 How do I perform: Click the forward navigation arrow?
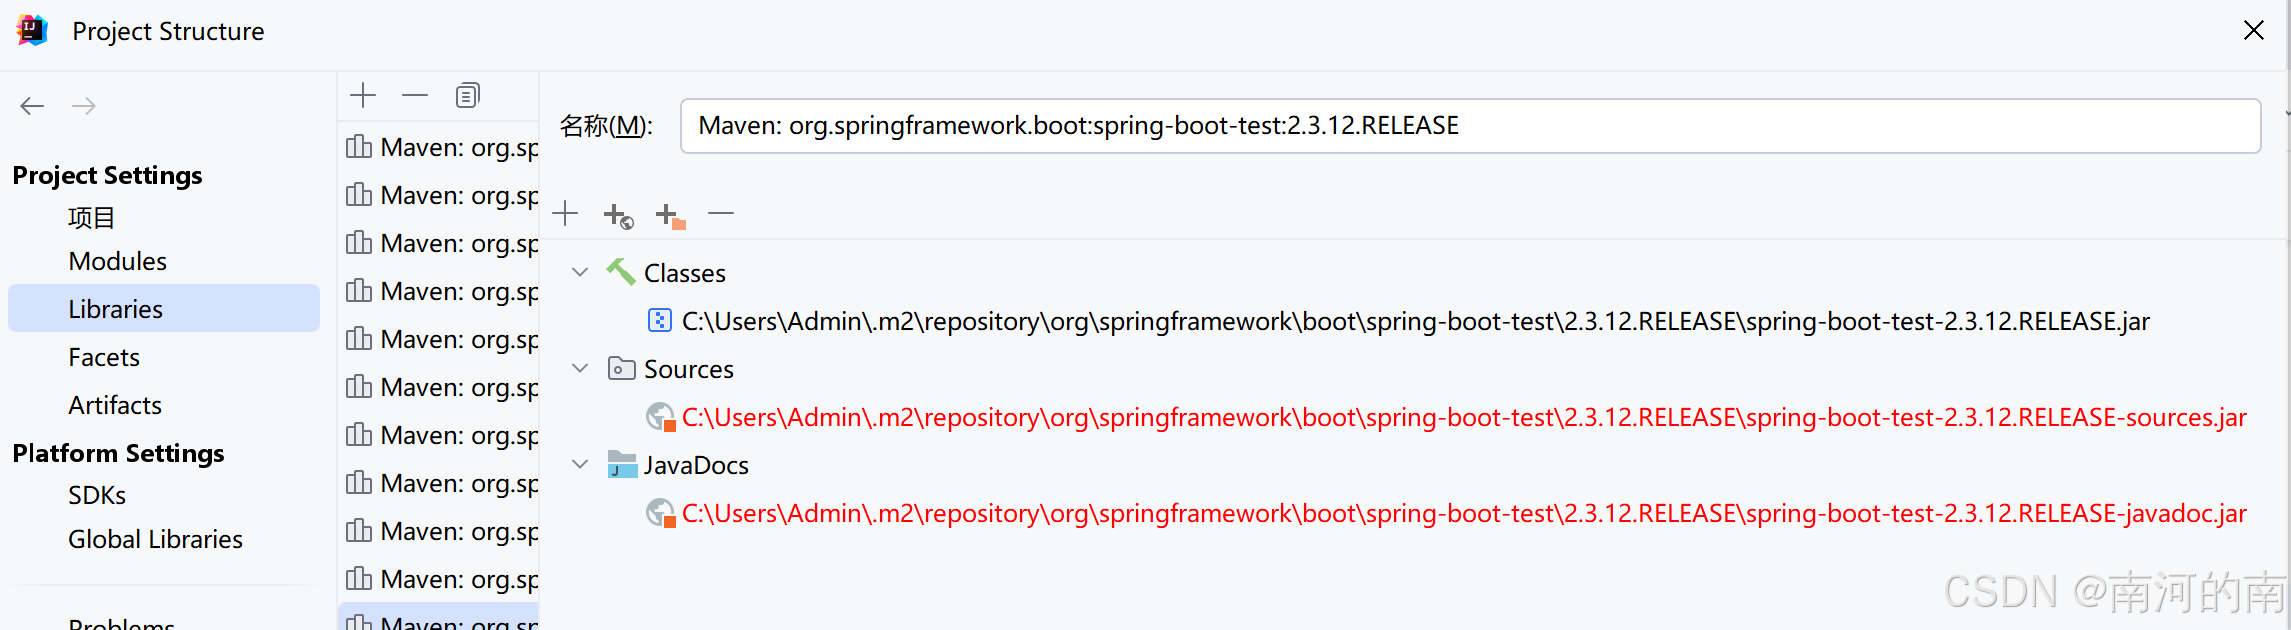pyautogui.click(x=84, y=106)
